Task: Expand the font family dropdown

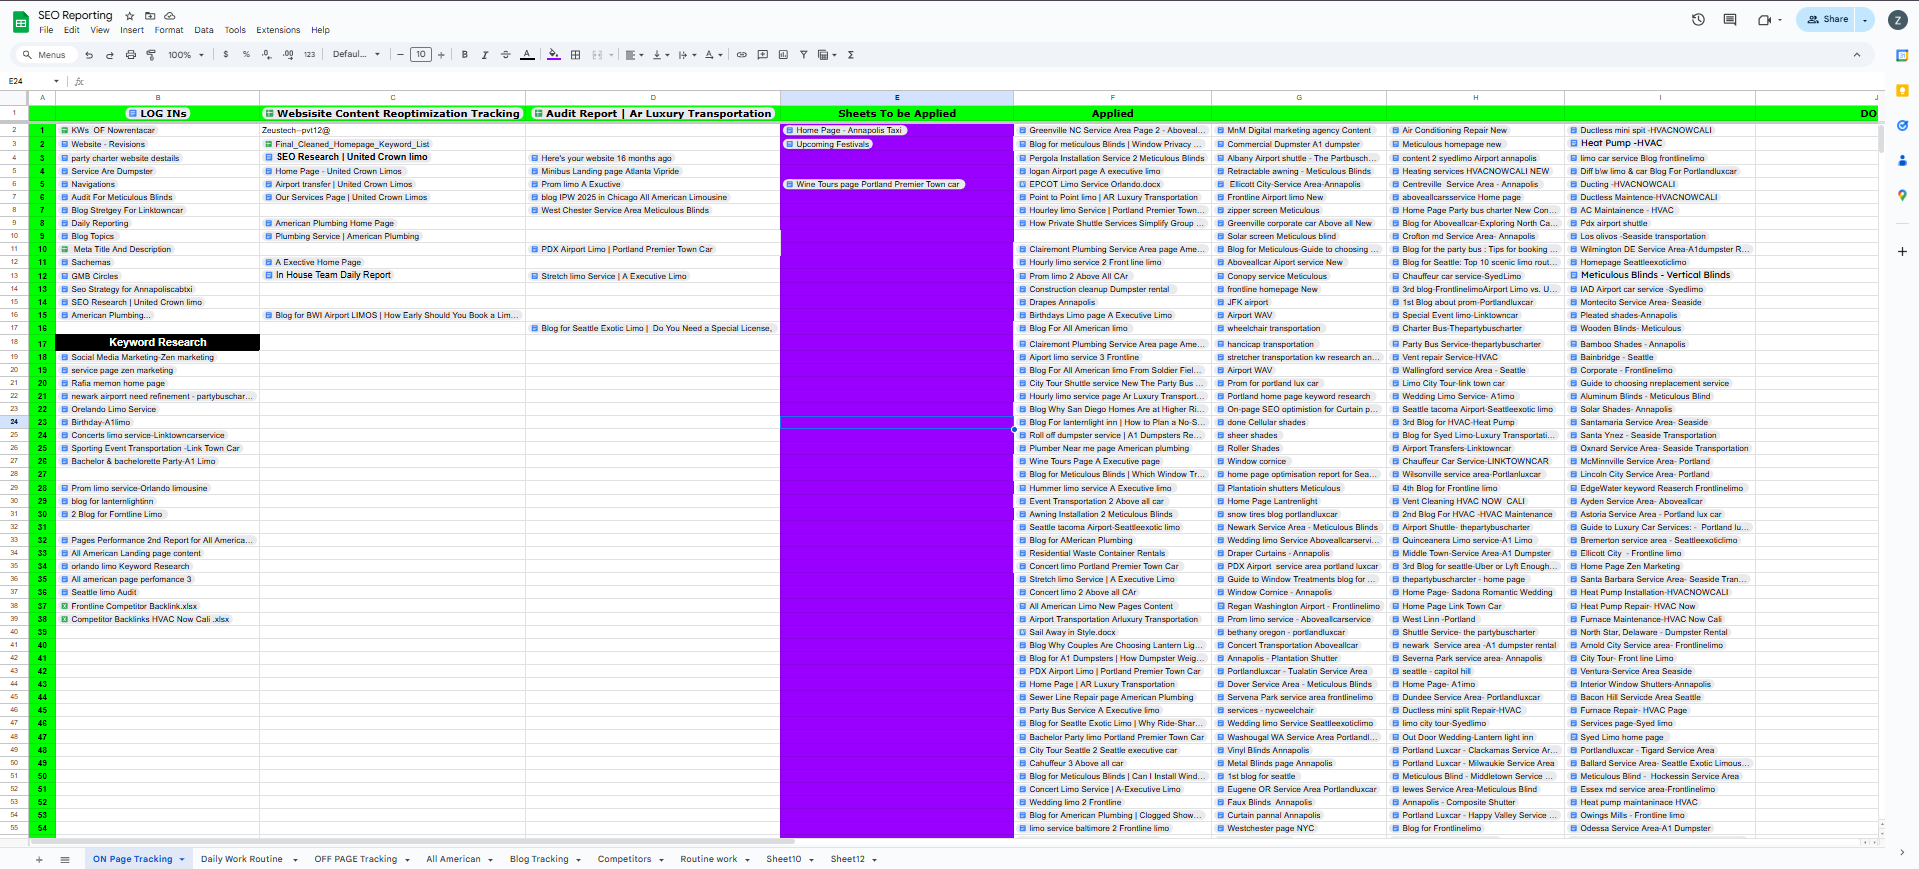Action: tap(356, 55)
